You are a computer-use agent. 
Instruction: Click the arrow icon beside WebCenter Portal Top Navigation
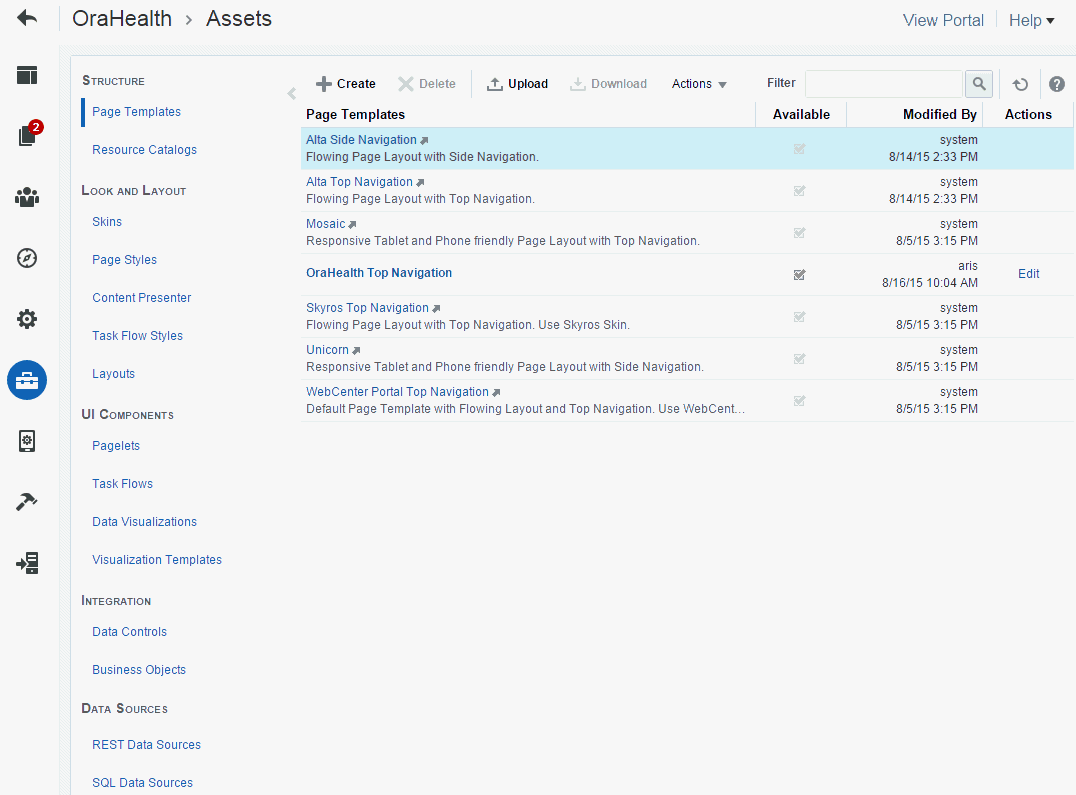[496, 392]
